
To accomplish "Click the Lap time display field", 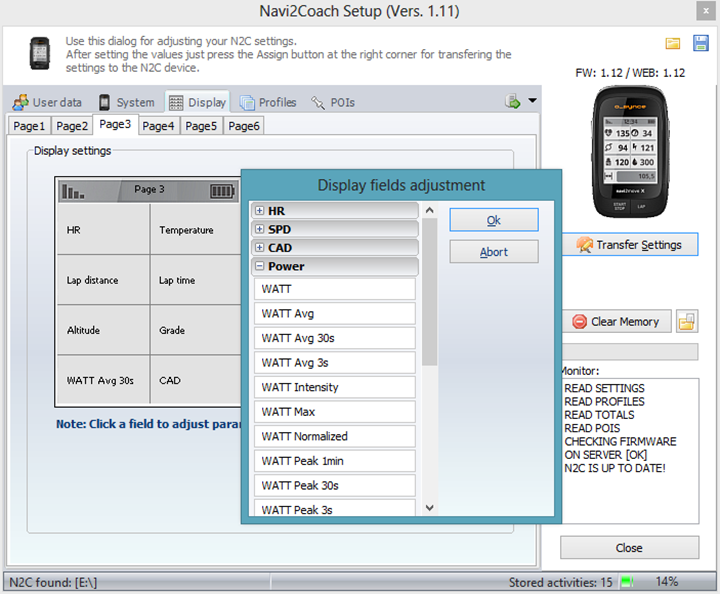I will (196, 280).
